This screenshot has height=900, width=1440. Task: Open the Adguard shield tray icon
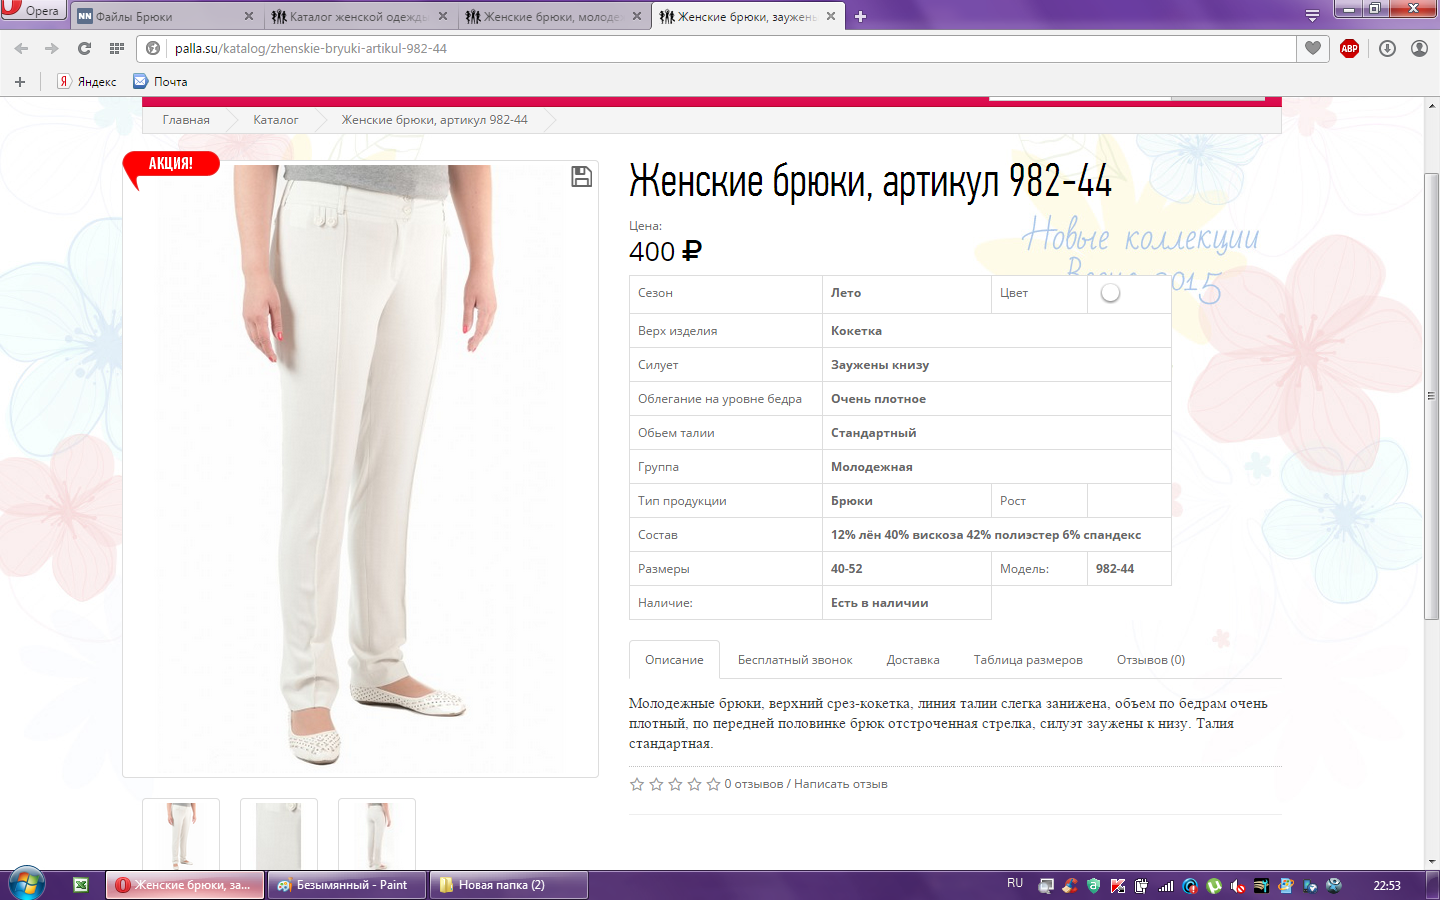1093,885
